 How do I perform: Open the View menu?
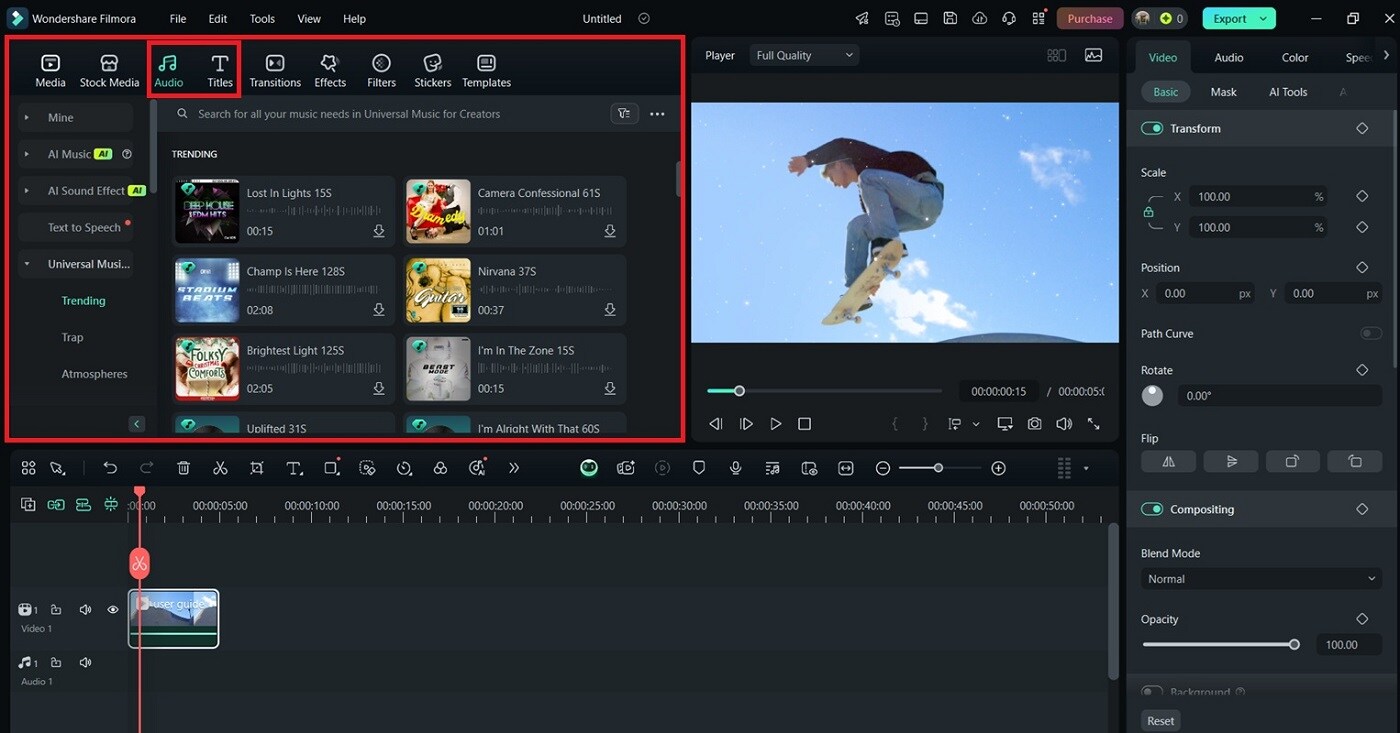pos(309,19)
